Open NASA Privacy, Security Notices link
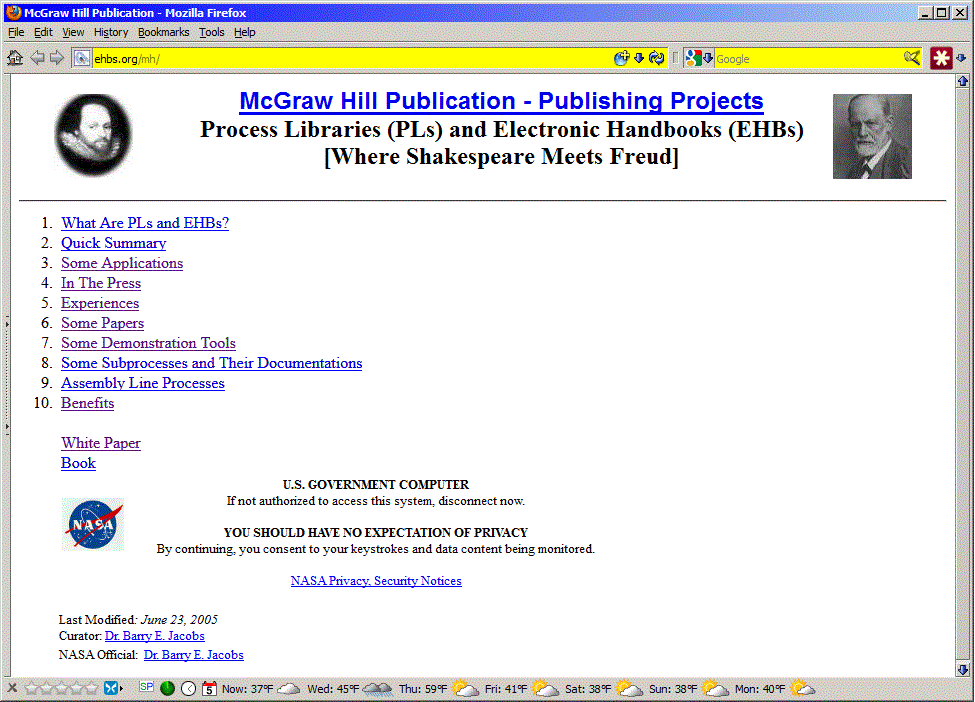 pyautogui.click(x=376, y=581)
